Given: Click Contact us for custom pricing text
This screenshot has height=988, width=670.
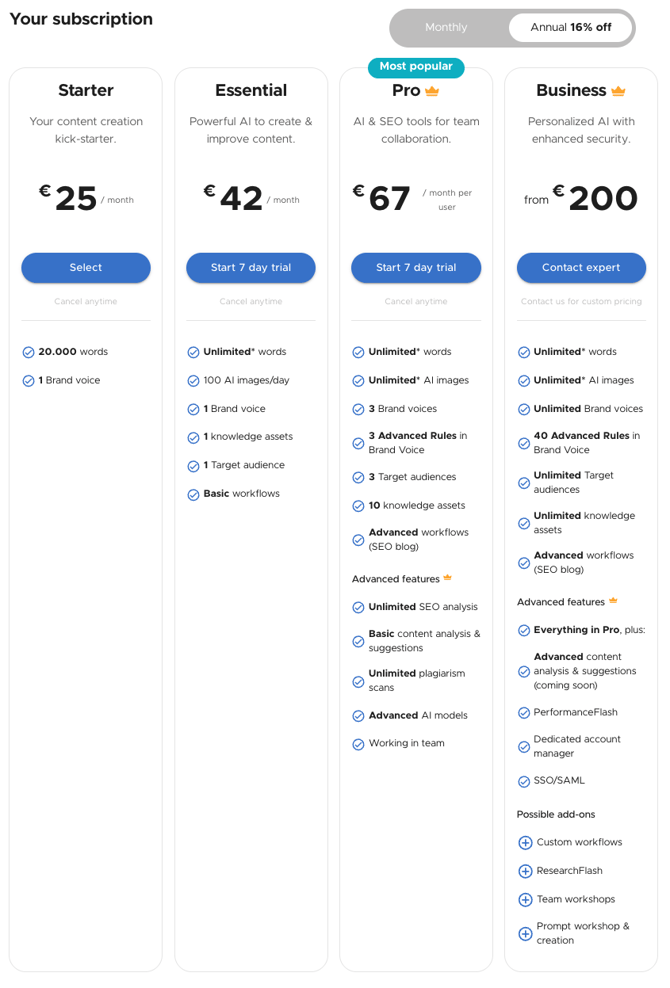Looking at the screenshot, I should pos(581,302).
